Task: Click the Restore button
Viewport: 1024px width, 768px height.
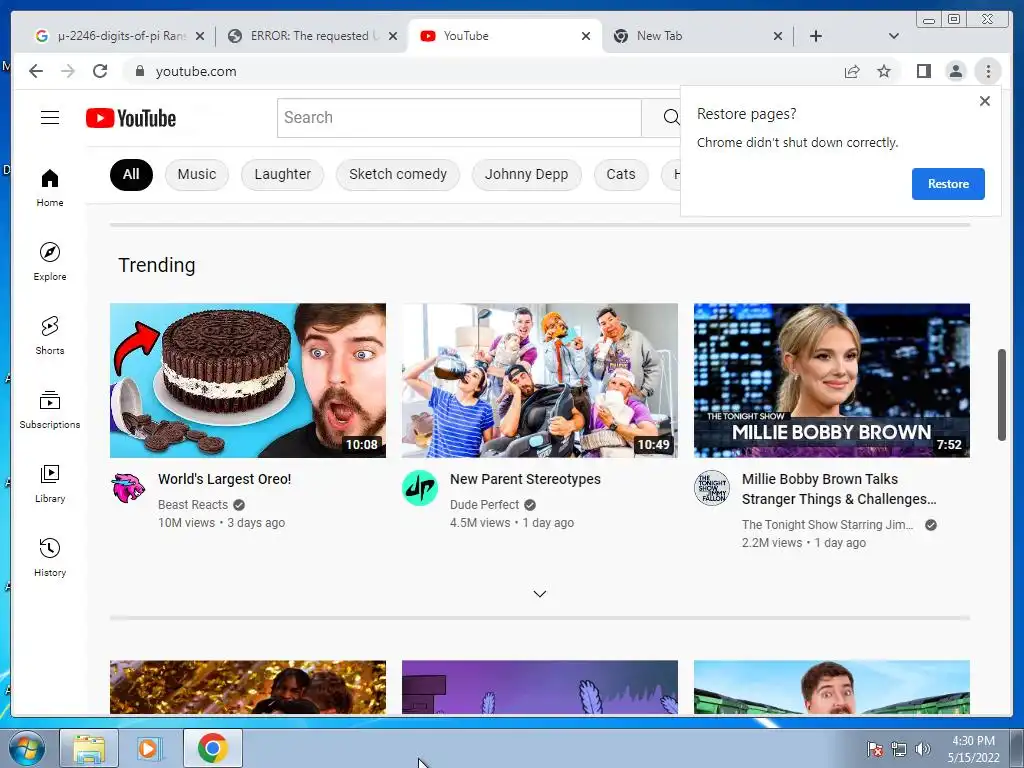Action: pyautogui.click(x=948, y=184)
